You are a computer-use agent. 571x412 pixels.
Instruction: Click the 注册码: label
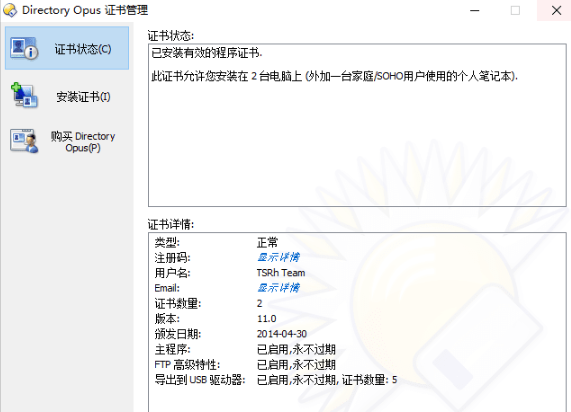click(x=172, y=258)
